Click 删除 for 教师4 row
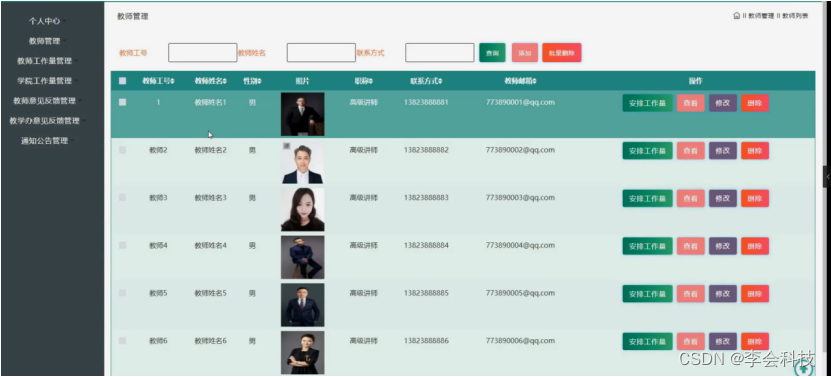This screenshot has width=831, height=377. tap(755, 246)
